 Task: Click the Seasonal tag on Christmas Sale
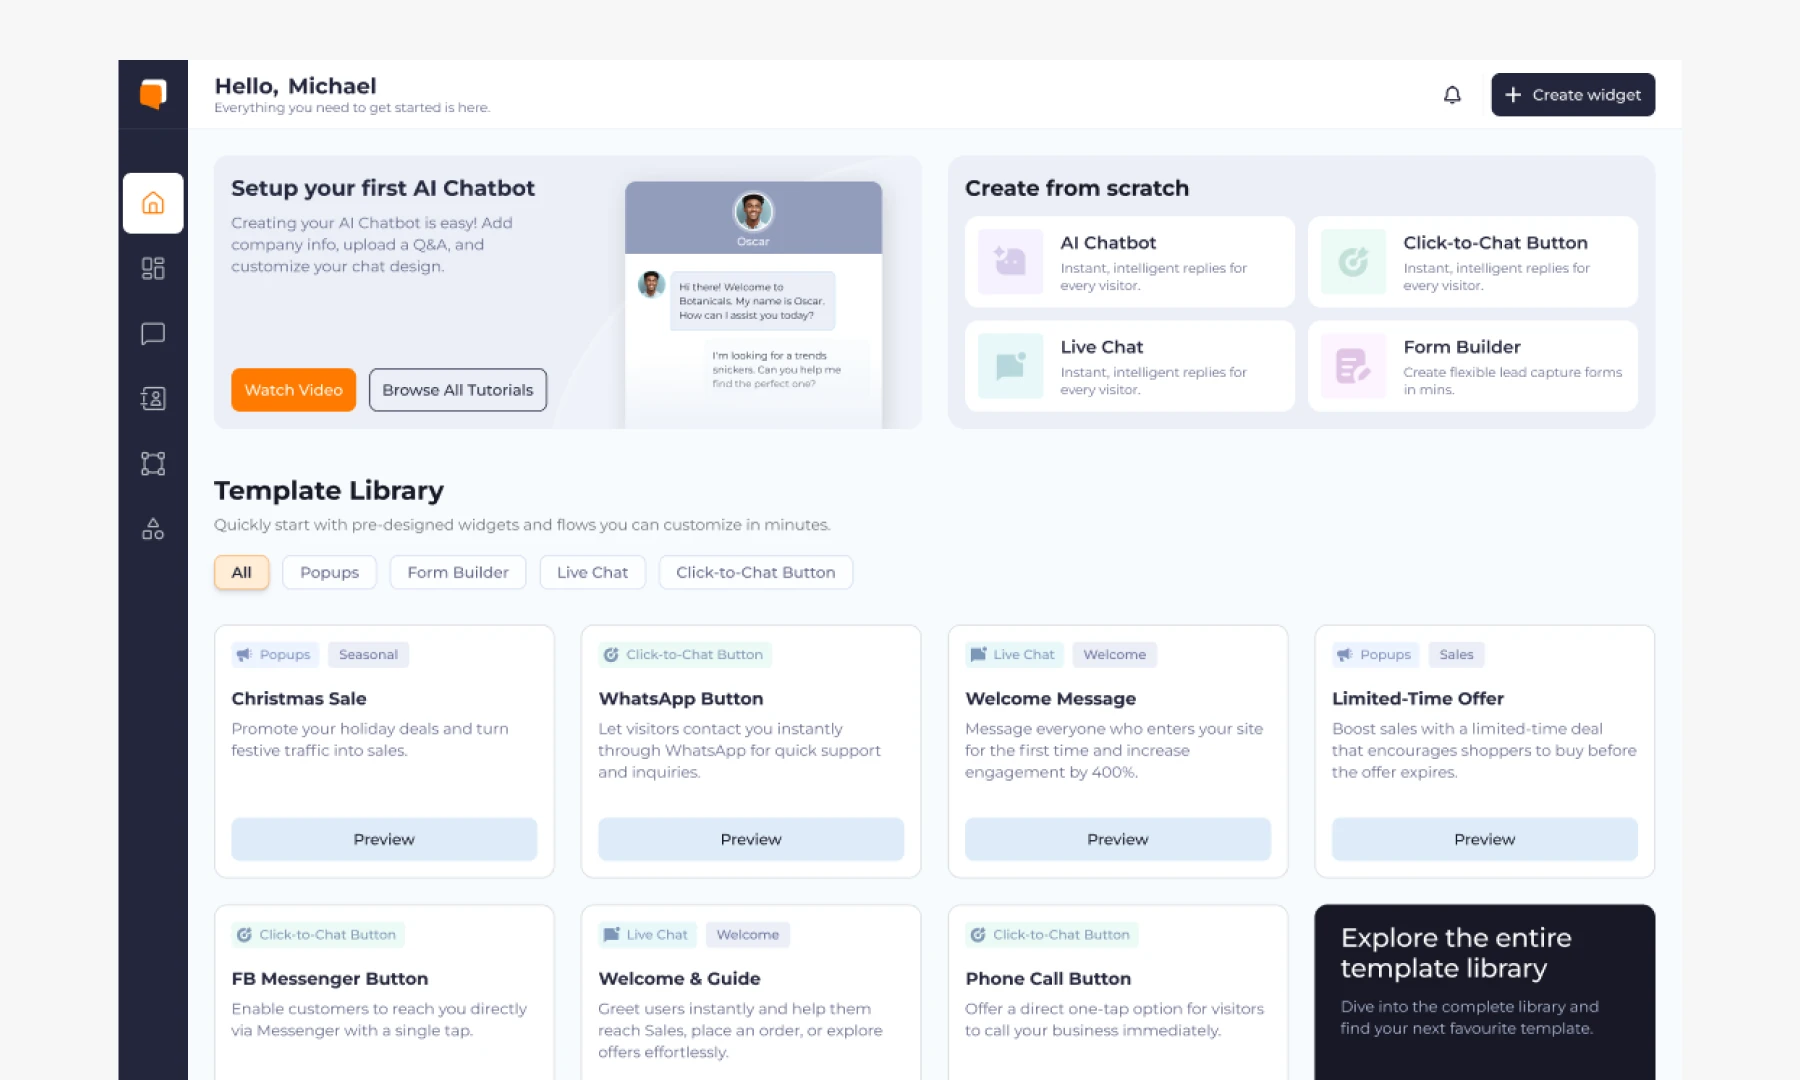pos(368,655)
